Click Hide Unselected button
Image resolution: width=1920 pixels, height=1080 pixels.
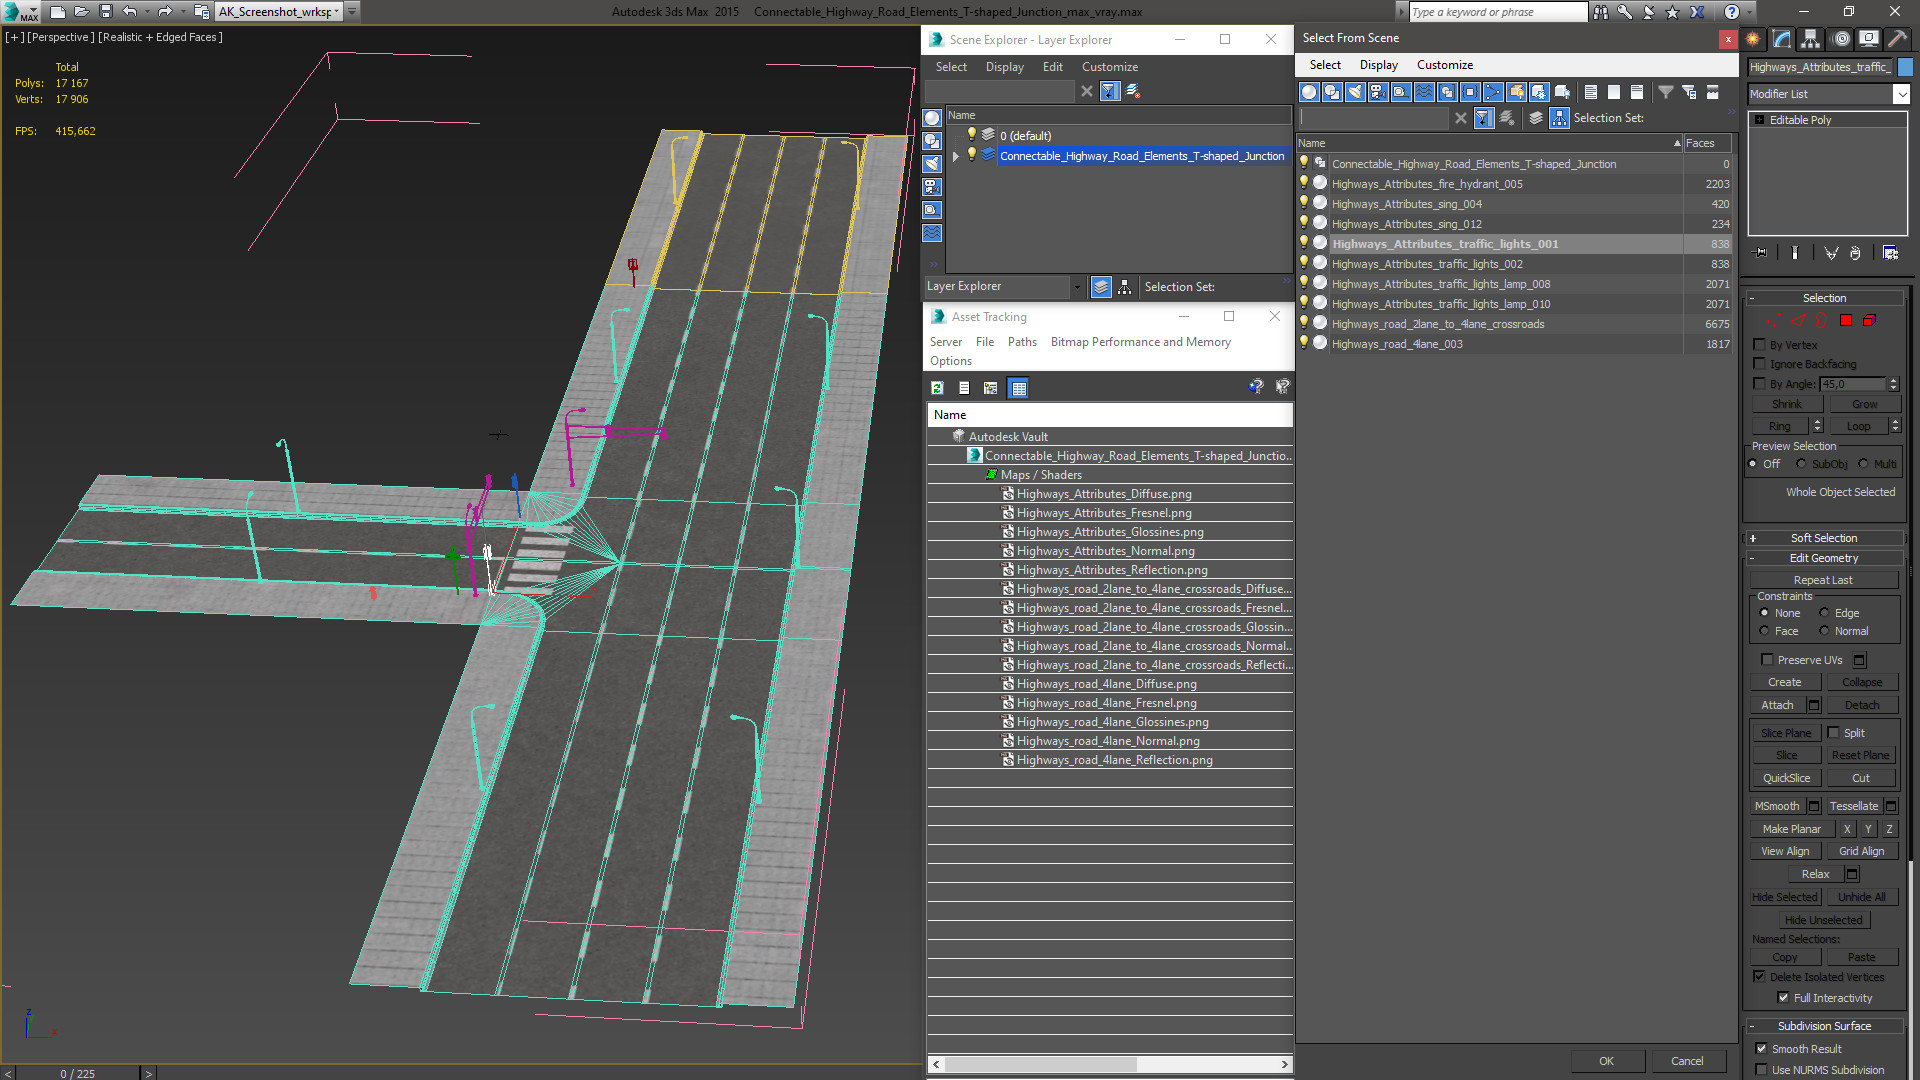pyautogui.click(x=1823, y=920)
